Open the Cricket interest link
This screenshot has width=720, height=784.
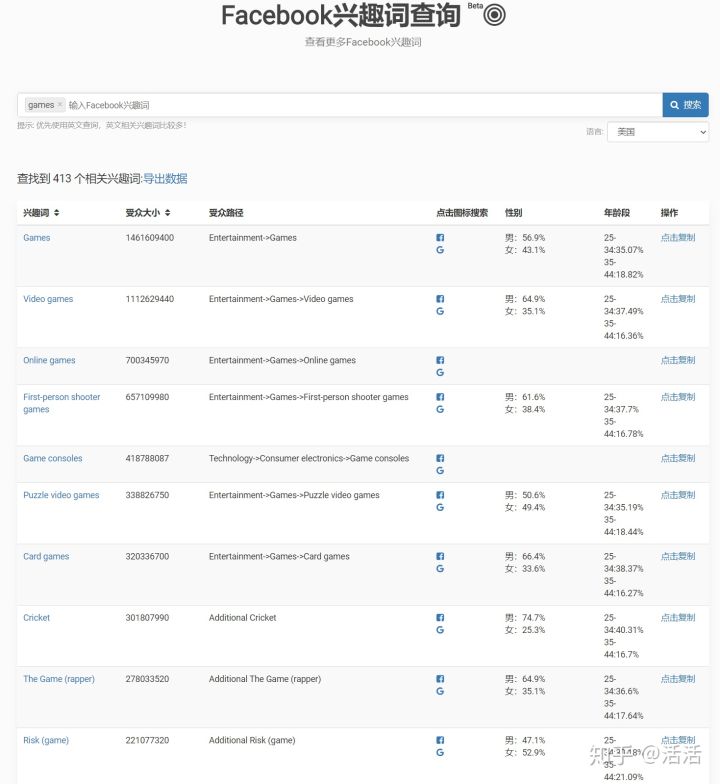tap(36, 618)
